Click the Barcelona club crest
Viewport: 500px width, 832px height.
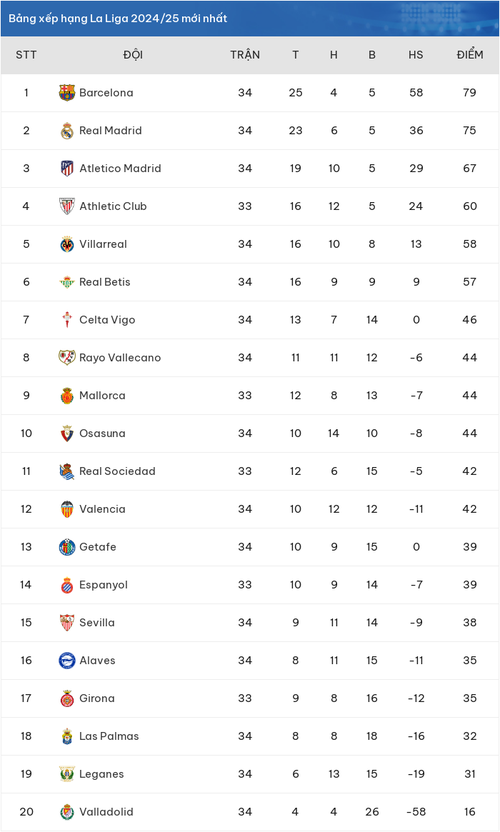click(67, 93)
